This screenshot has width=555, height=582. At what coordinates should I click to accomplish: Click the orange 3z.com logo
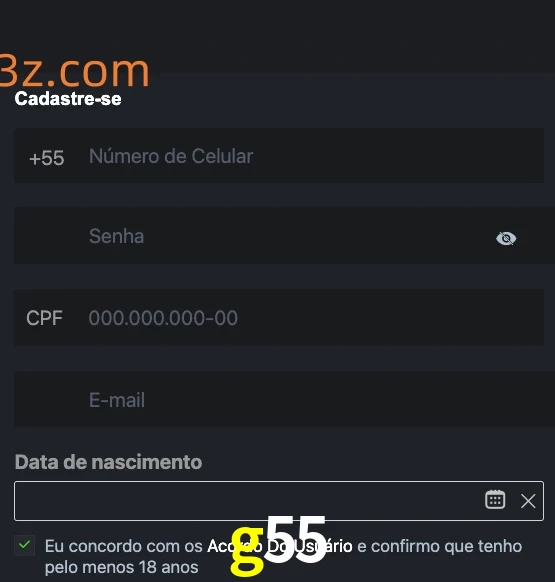click(x=74, y=71)
